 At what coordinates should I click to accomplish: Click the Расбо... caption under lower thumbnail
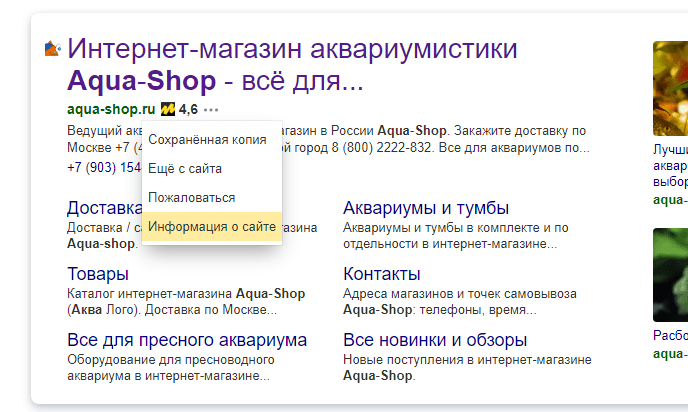tap(670, 335)
